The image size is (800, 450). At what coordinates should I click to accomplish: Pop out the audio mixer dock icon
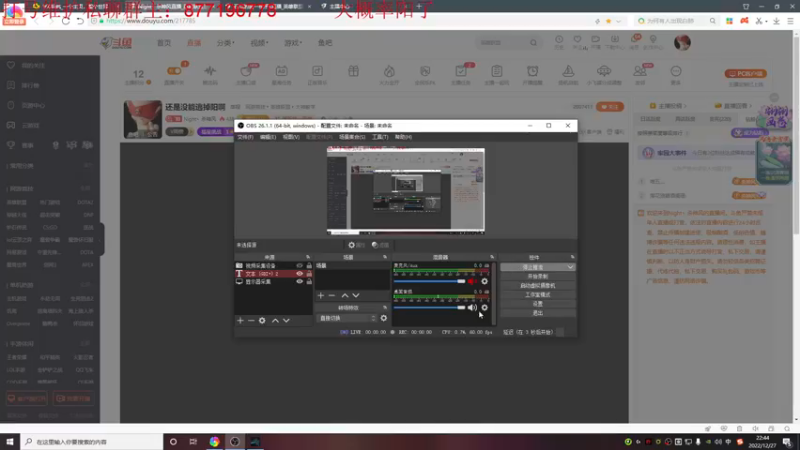coord(492,257)
